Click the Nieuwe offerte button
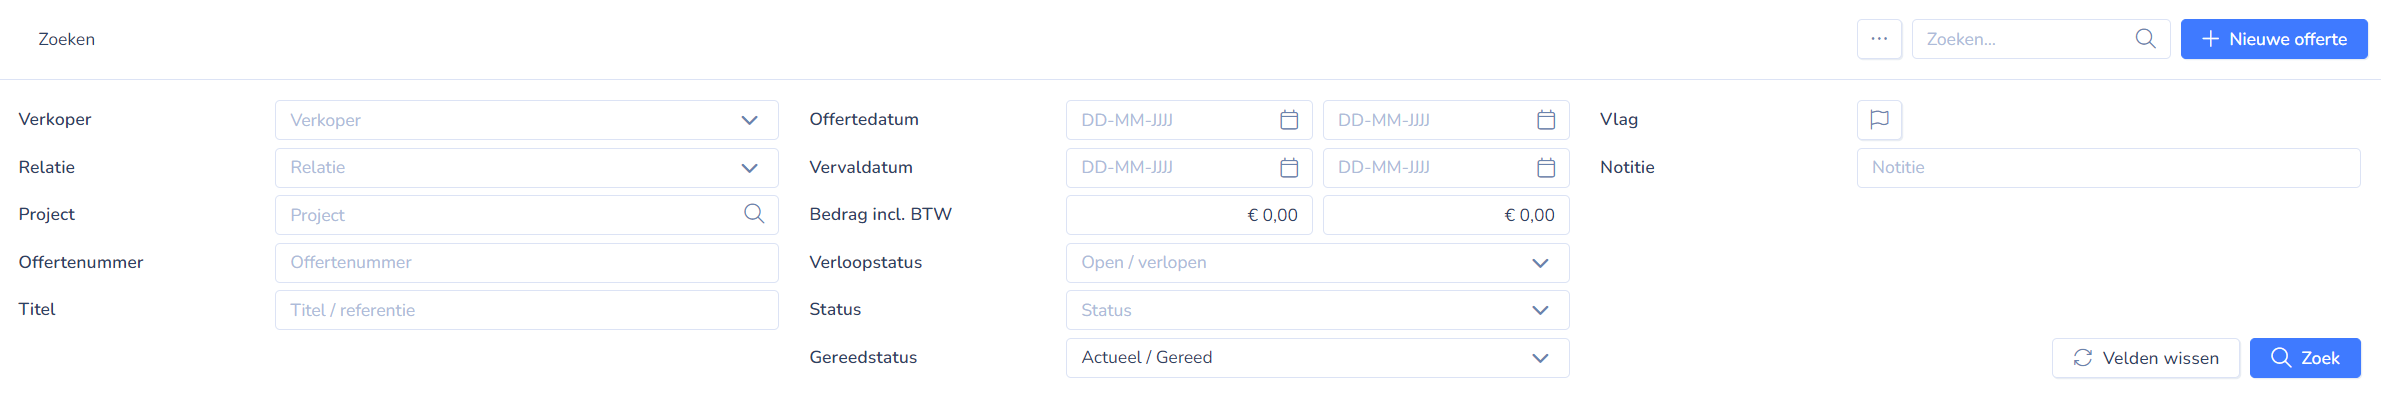Viewport: 2381px width, 398px height. (2273, 39)
